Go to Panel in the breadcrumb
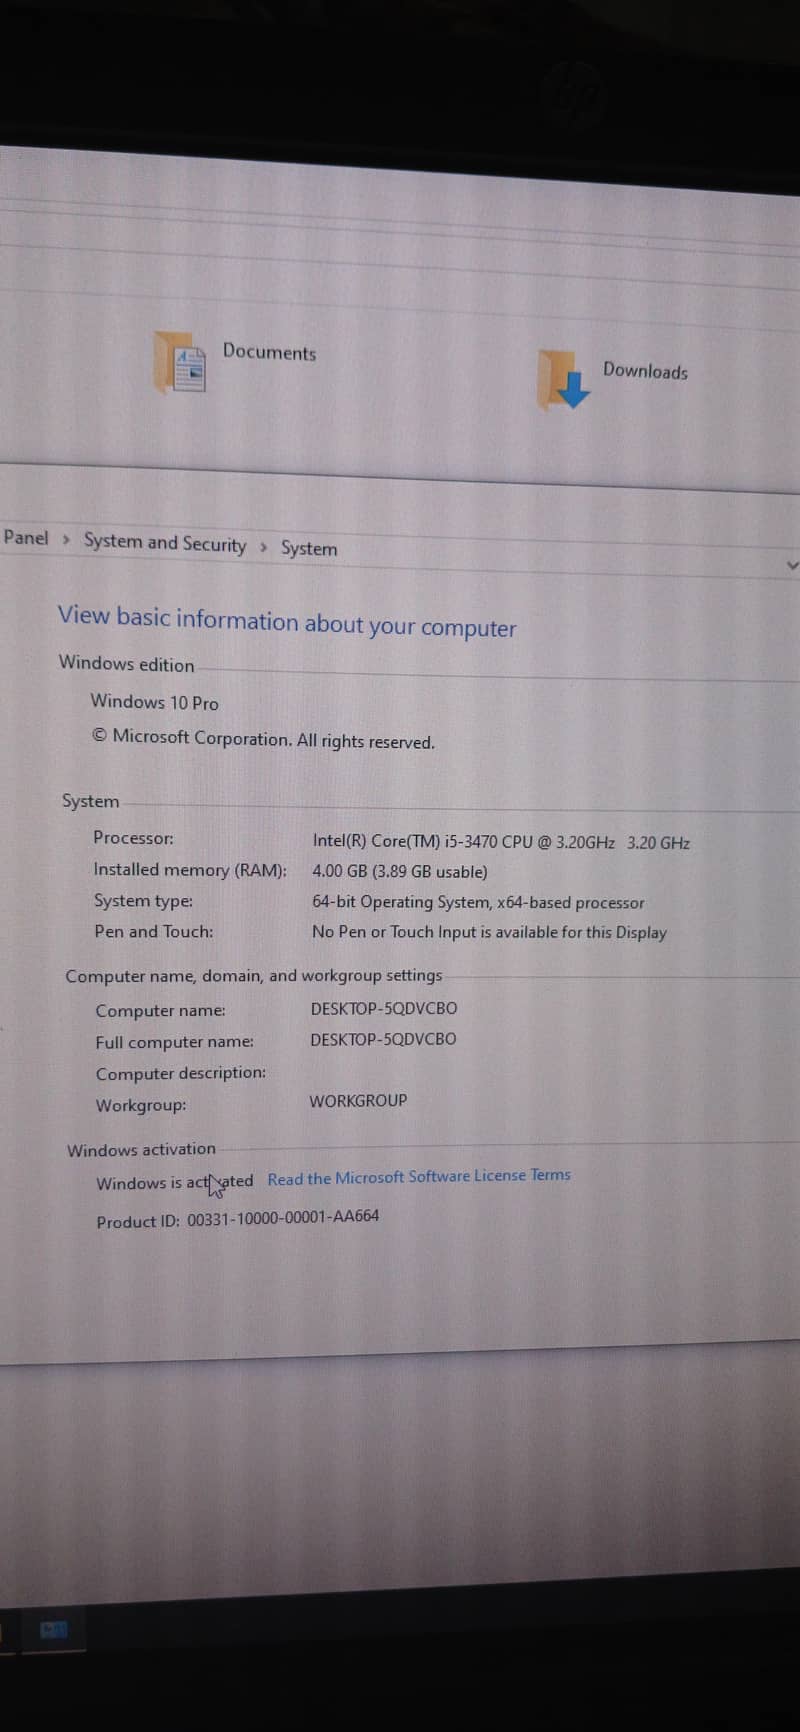This screenshot has width=800, height=1732. (x=25, y=537)
